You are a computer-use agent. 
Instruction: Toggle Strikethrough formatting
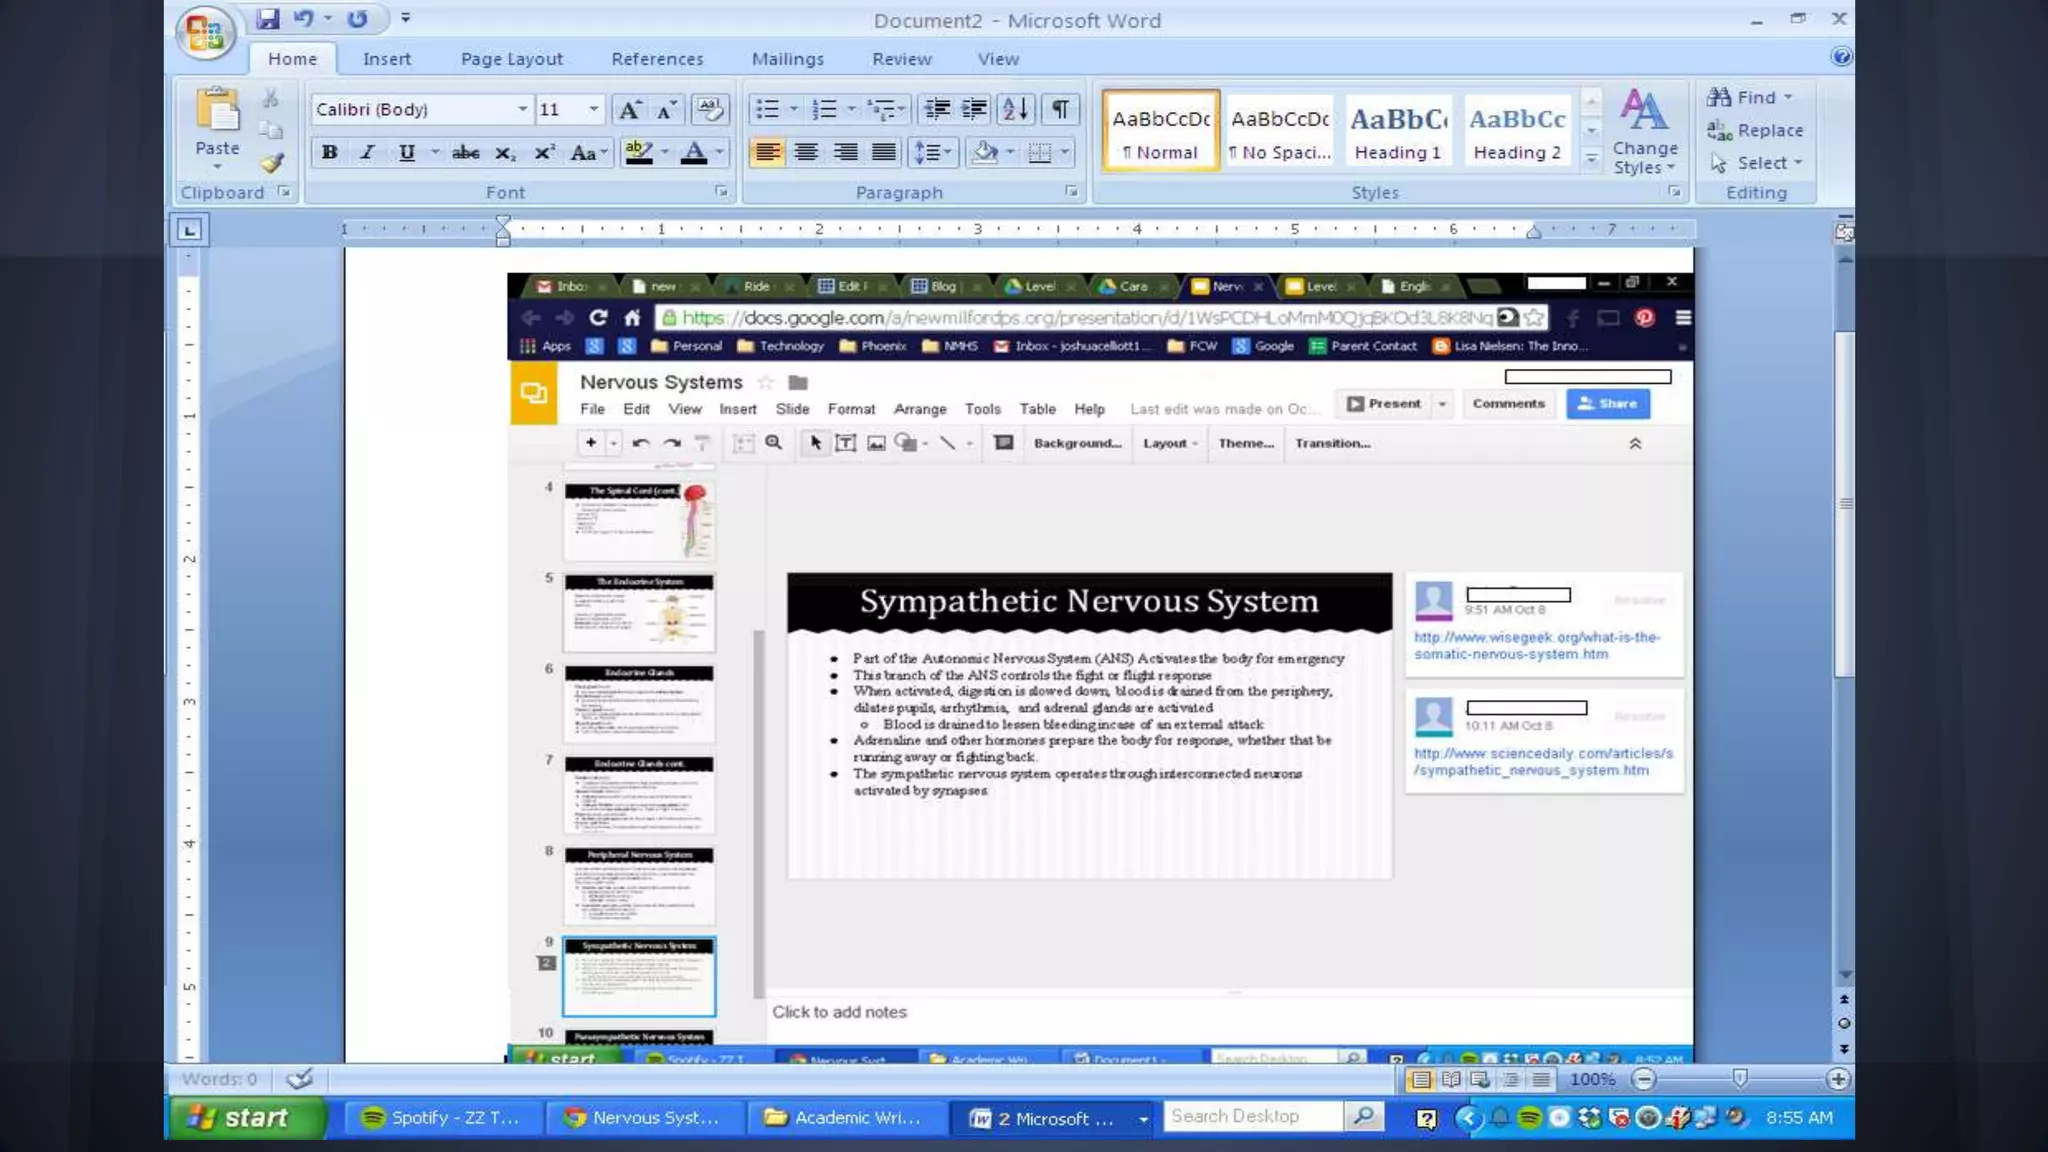[465, 152]
